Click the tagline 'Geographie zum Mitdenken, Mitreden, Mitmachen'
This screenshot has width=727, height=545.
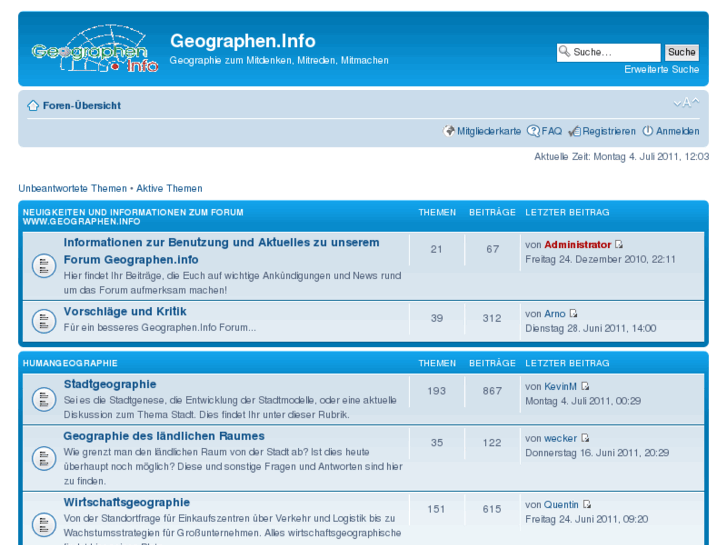click(279, 60)
